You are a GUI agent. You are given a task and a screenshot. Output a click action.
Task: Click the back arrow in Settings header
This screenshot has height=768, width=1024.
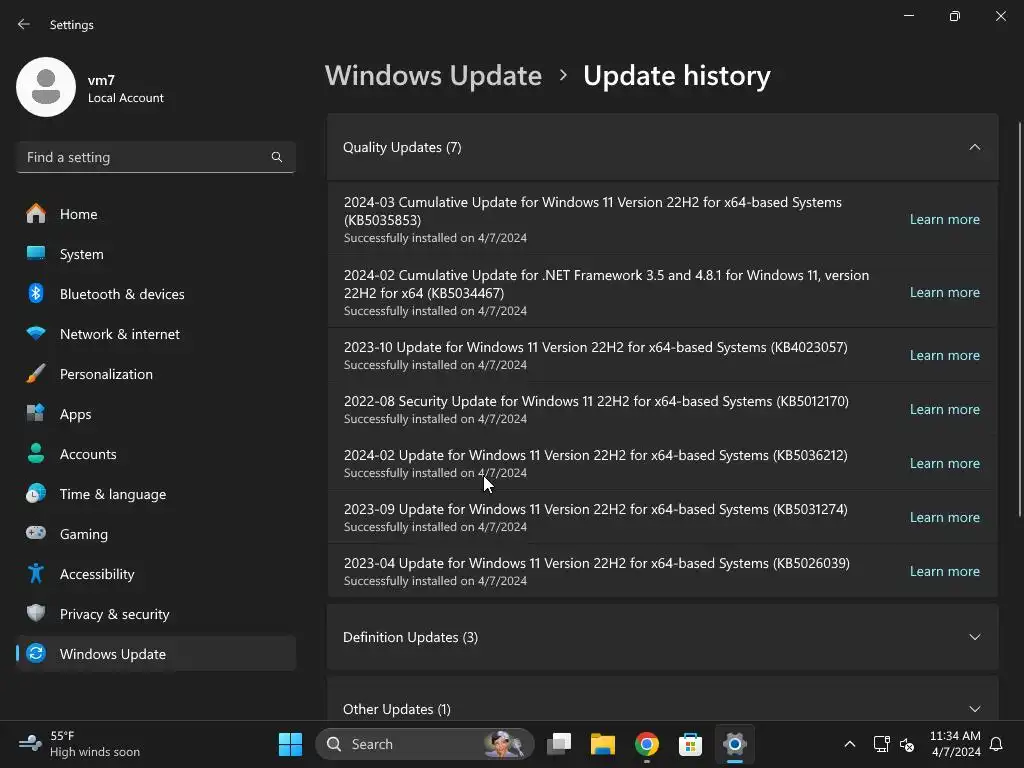[24, 24]
